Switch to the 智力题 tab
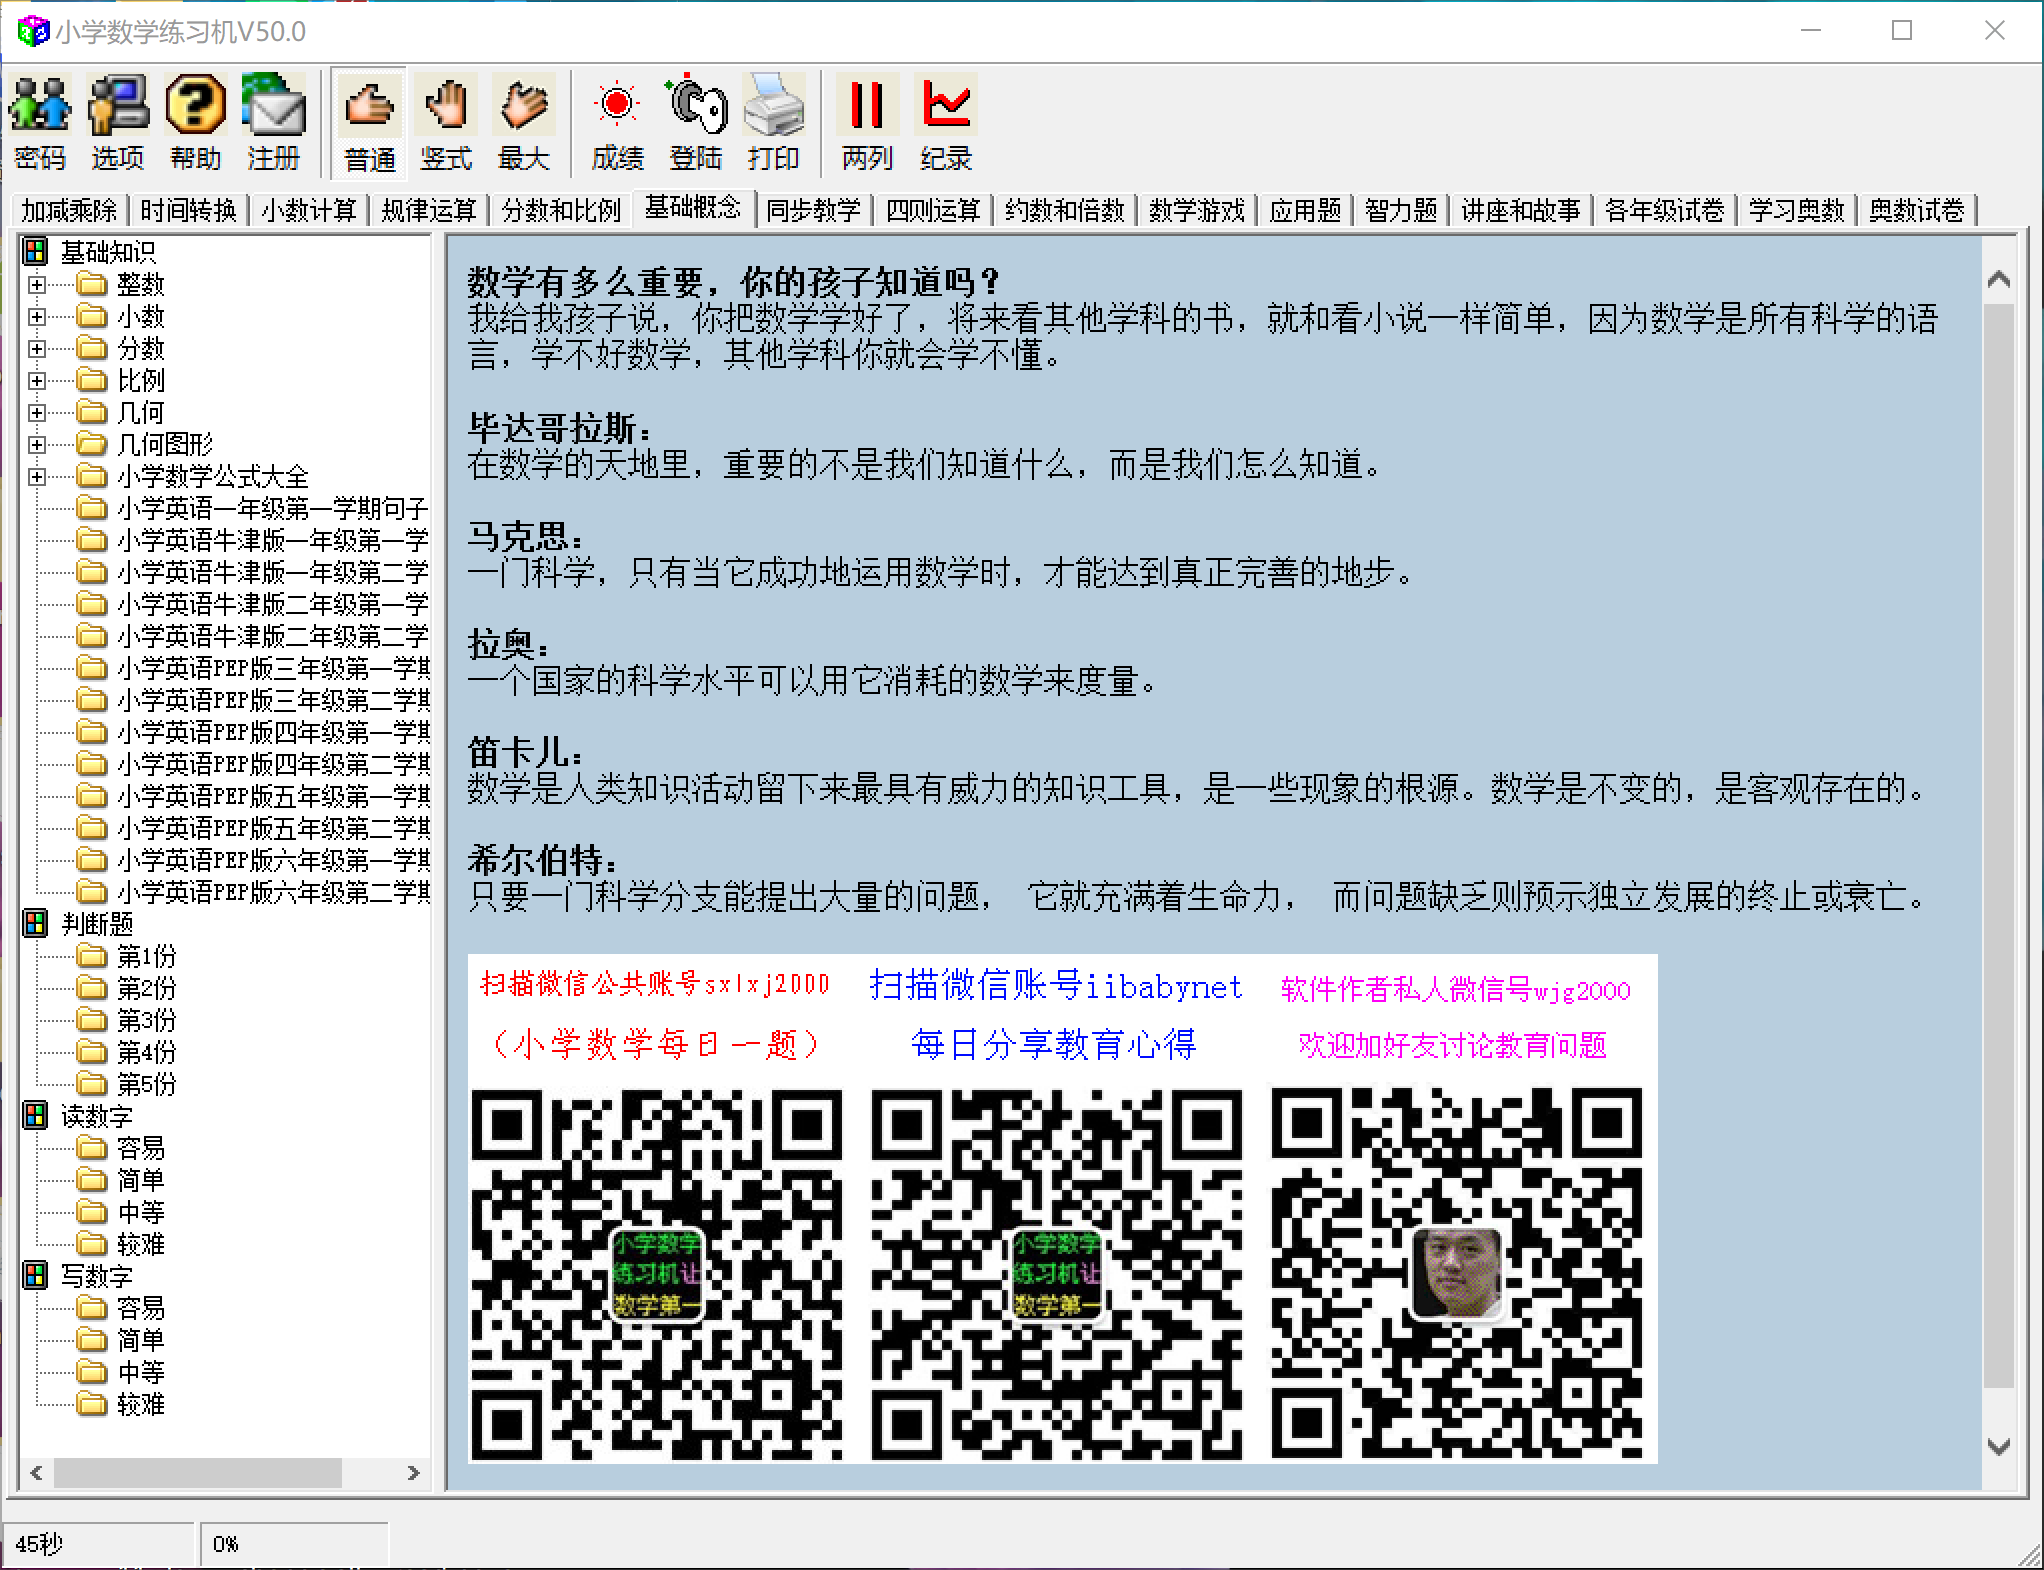 click(1401, 210)
